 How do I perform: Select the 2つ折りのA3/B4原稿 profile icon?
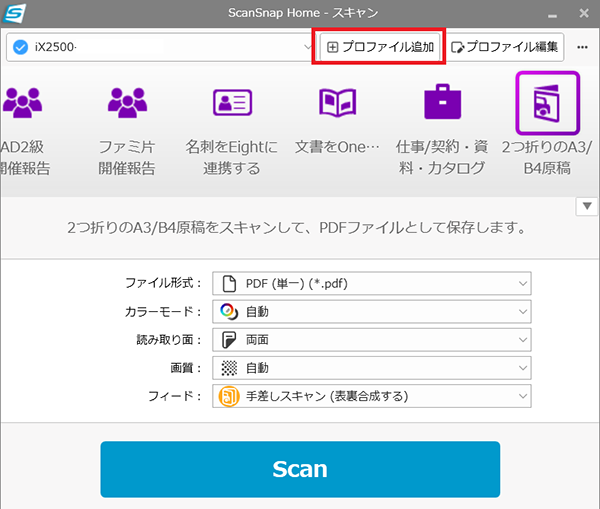548,103
